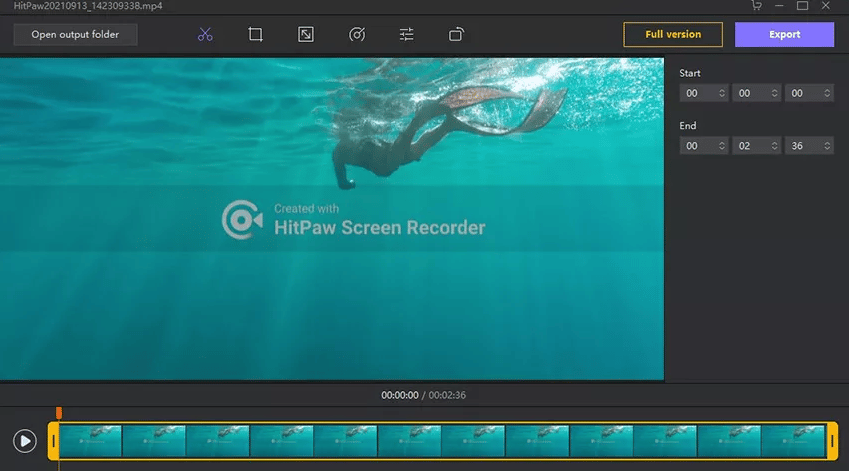Image resolution: width=849 pixels, height=471 pixels.
Task: Click the Start seconds field
Action: pyautogui.click(x=809, y=93)
